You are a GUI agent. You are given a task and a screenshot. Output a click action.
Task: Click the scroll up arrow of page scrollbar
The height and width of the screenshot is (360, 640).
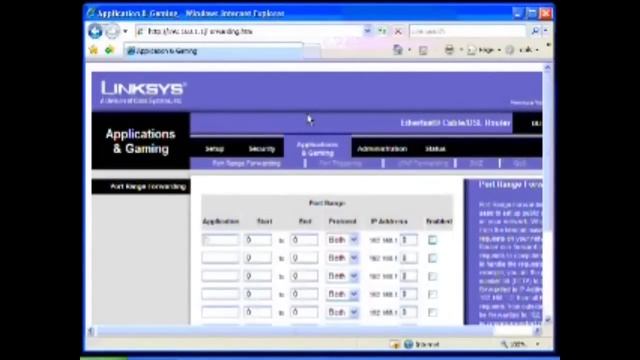click(x=548, y=68)
